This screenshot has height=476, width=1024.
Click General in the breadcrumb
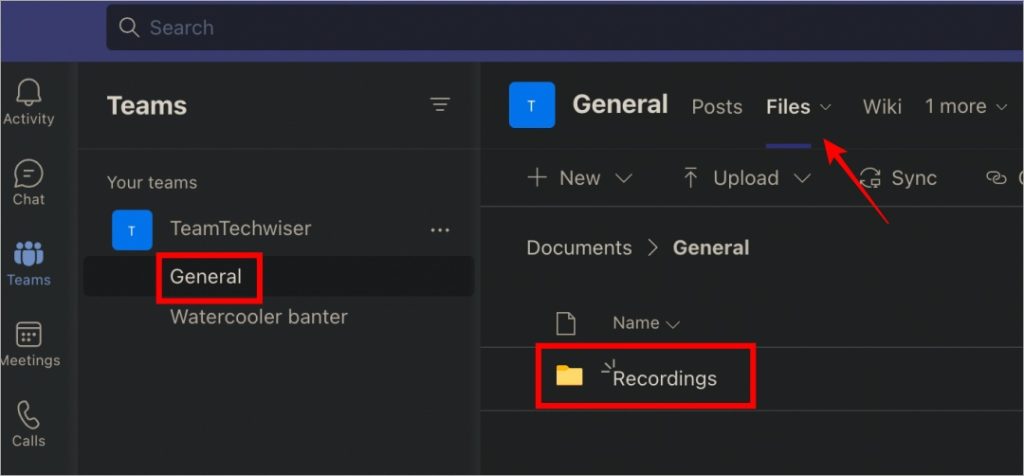tap(711, 248)
